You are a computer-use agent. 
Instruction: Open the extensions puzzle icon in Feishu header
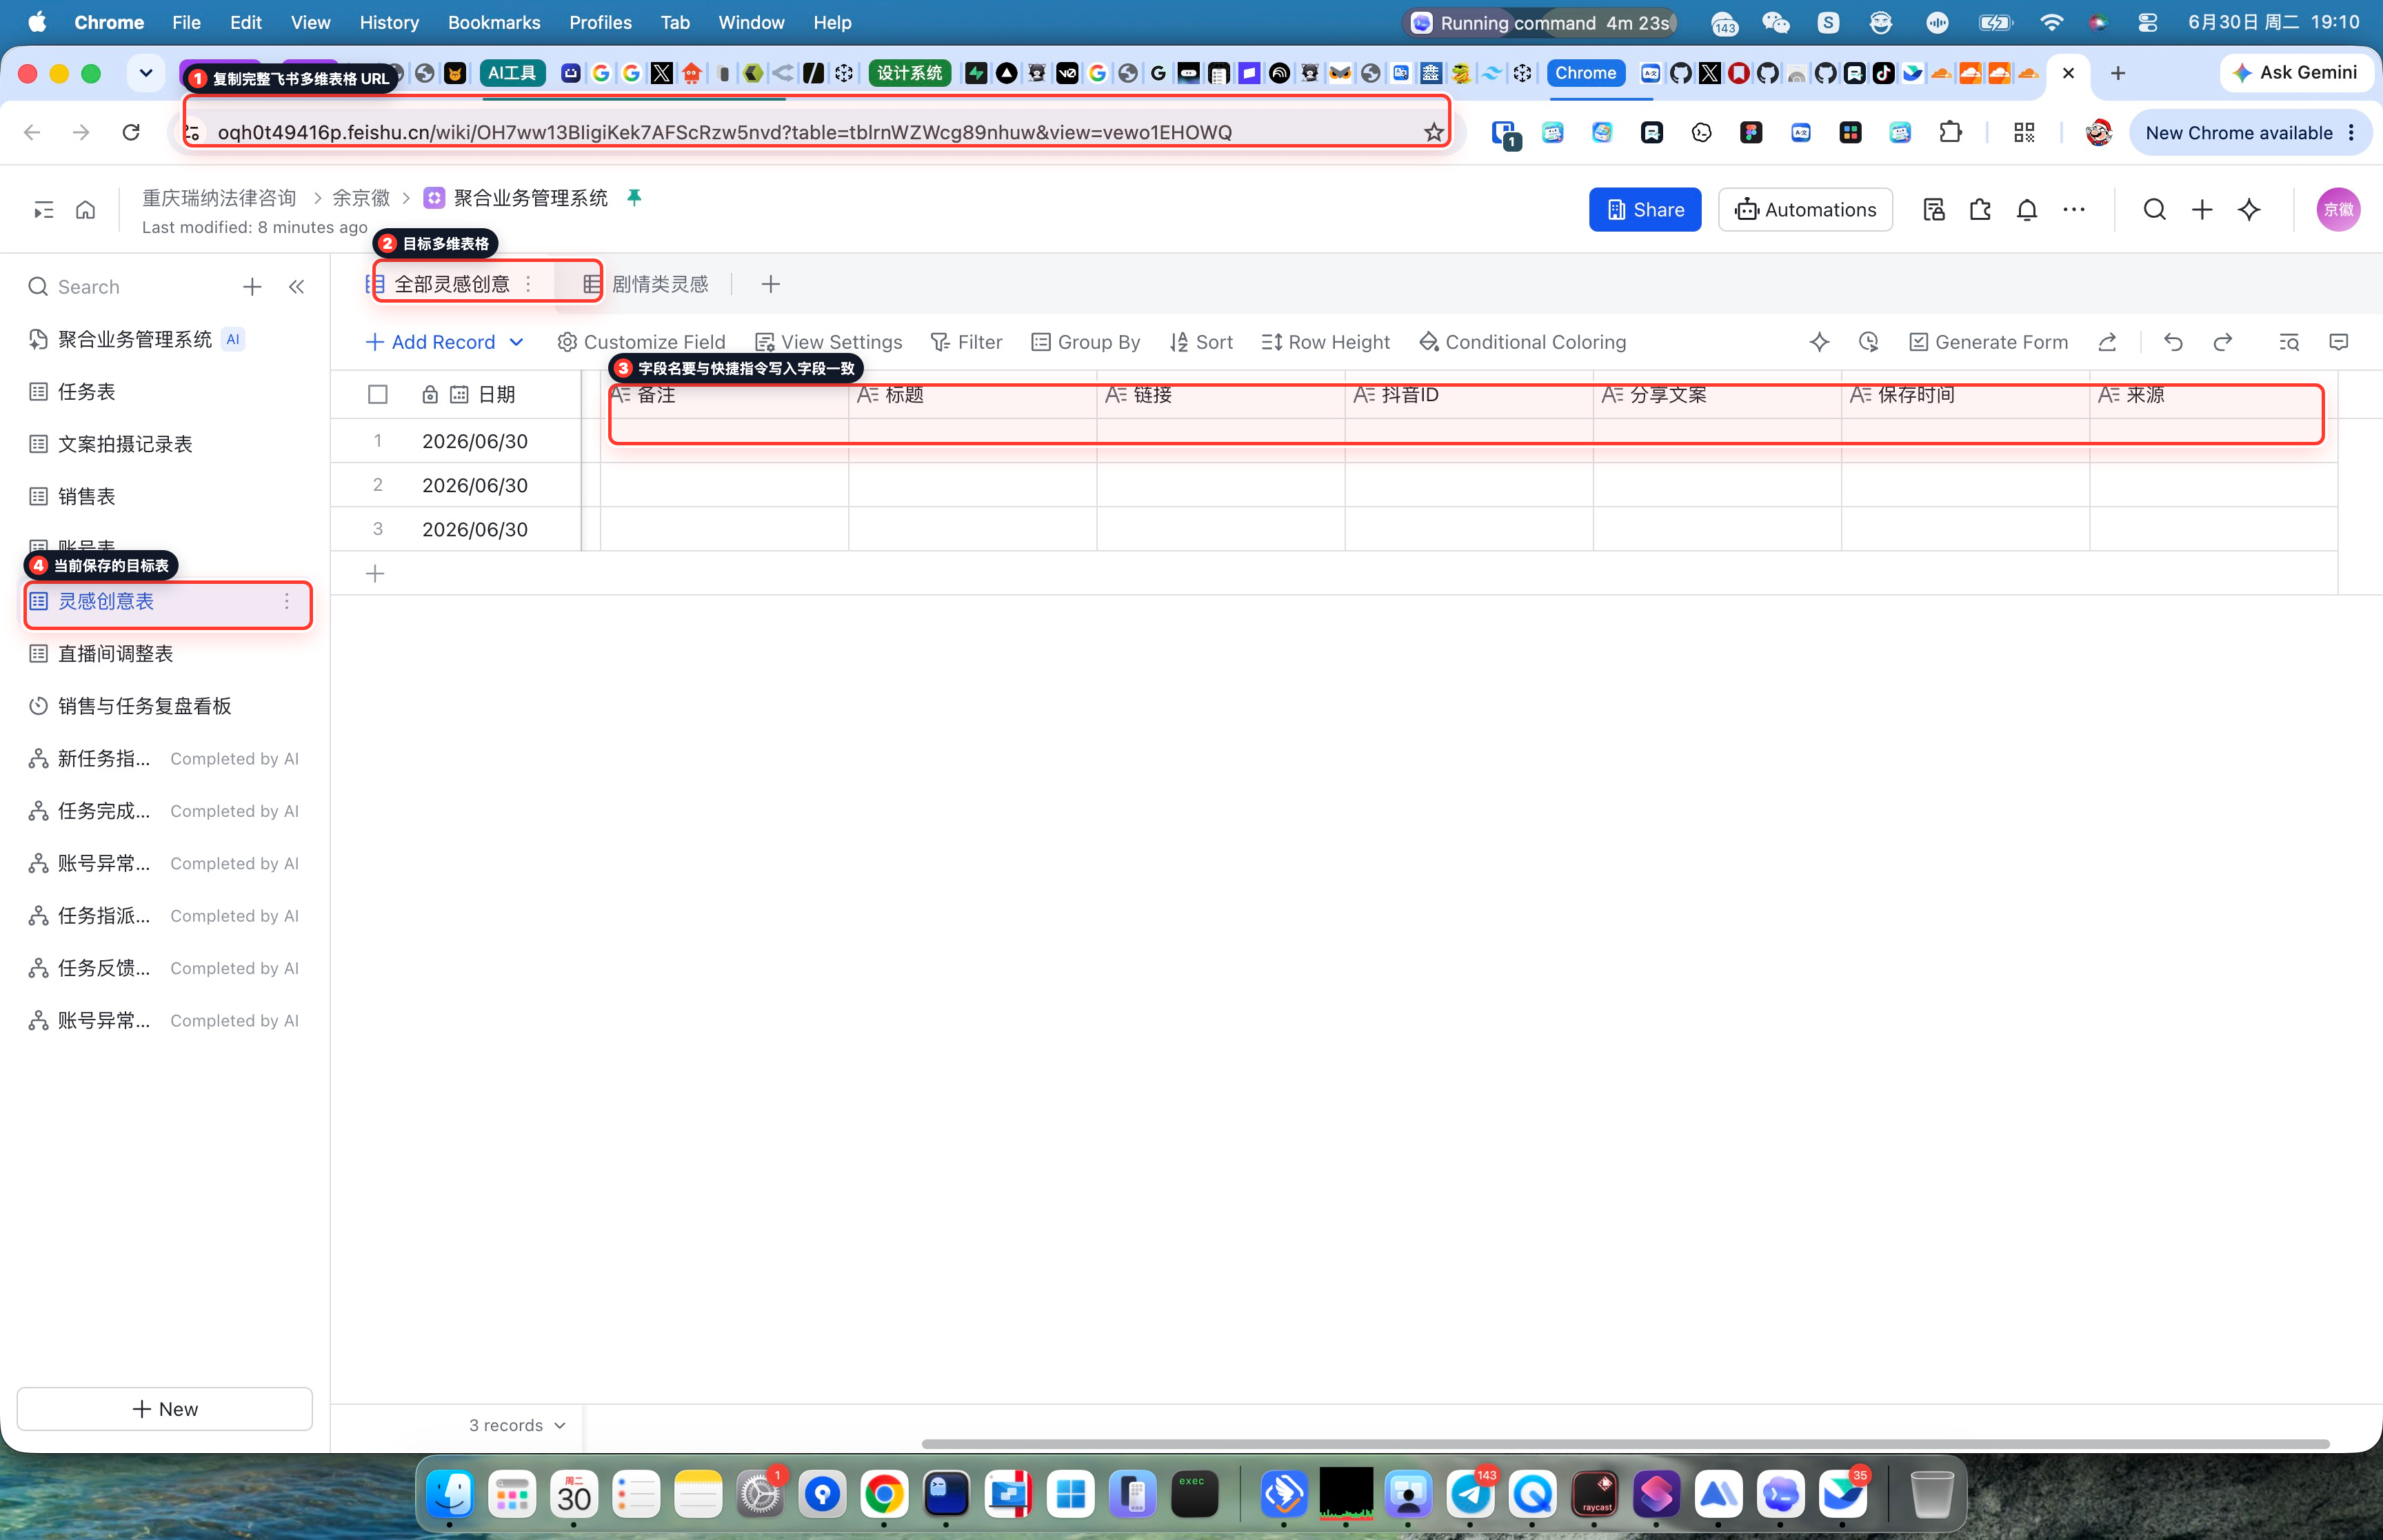click(1980, 209)
